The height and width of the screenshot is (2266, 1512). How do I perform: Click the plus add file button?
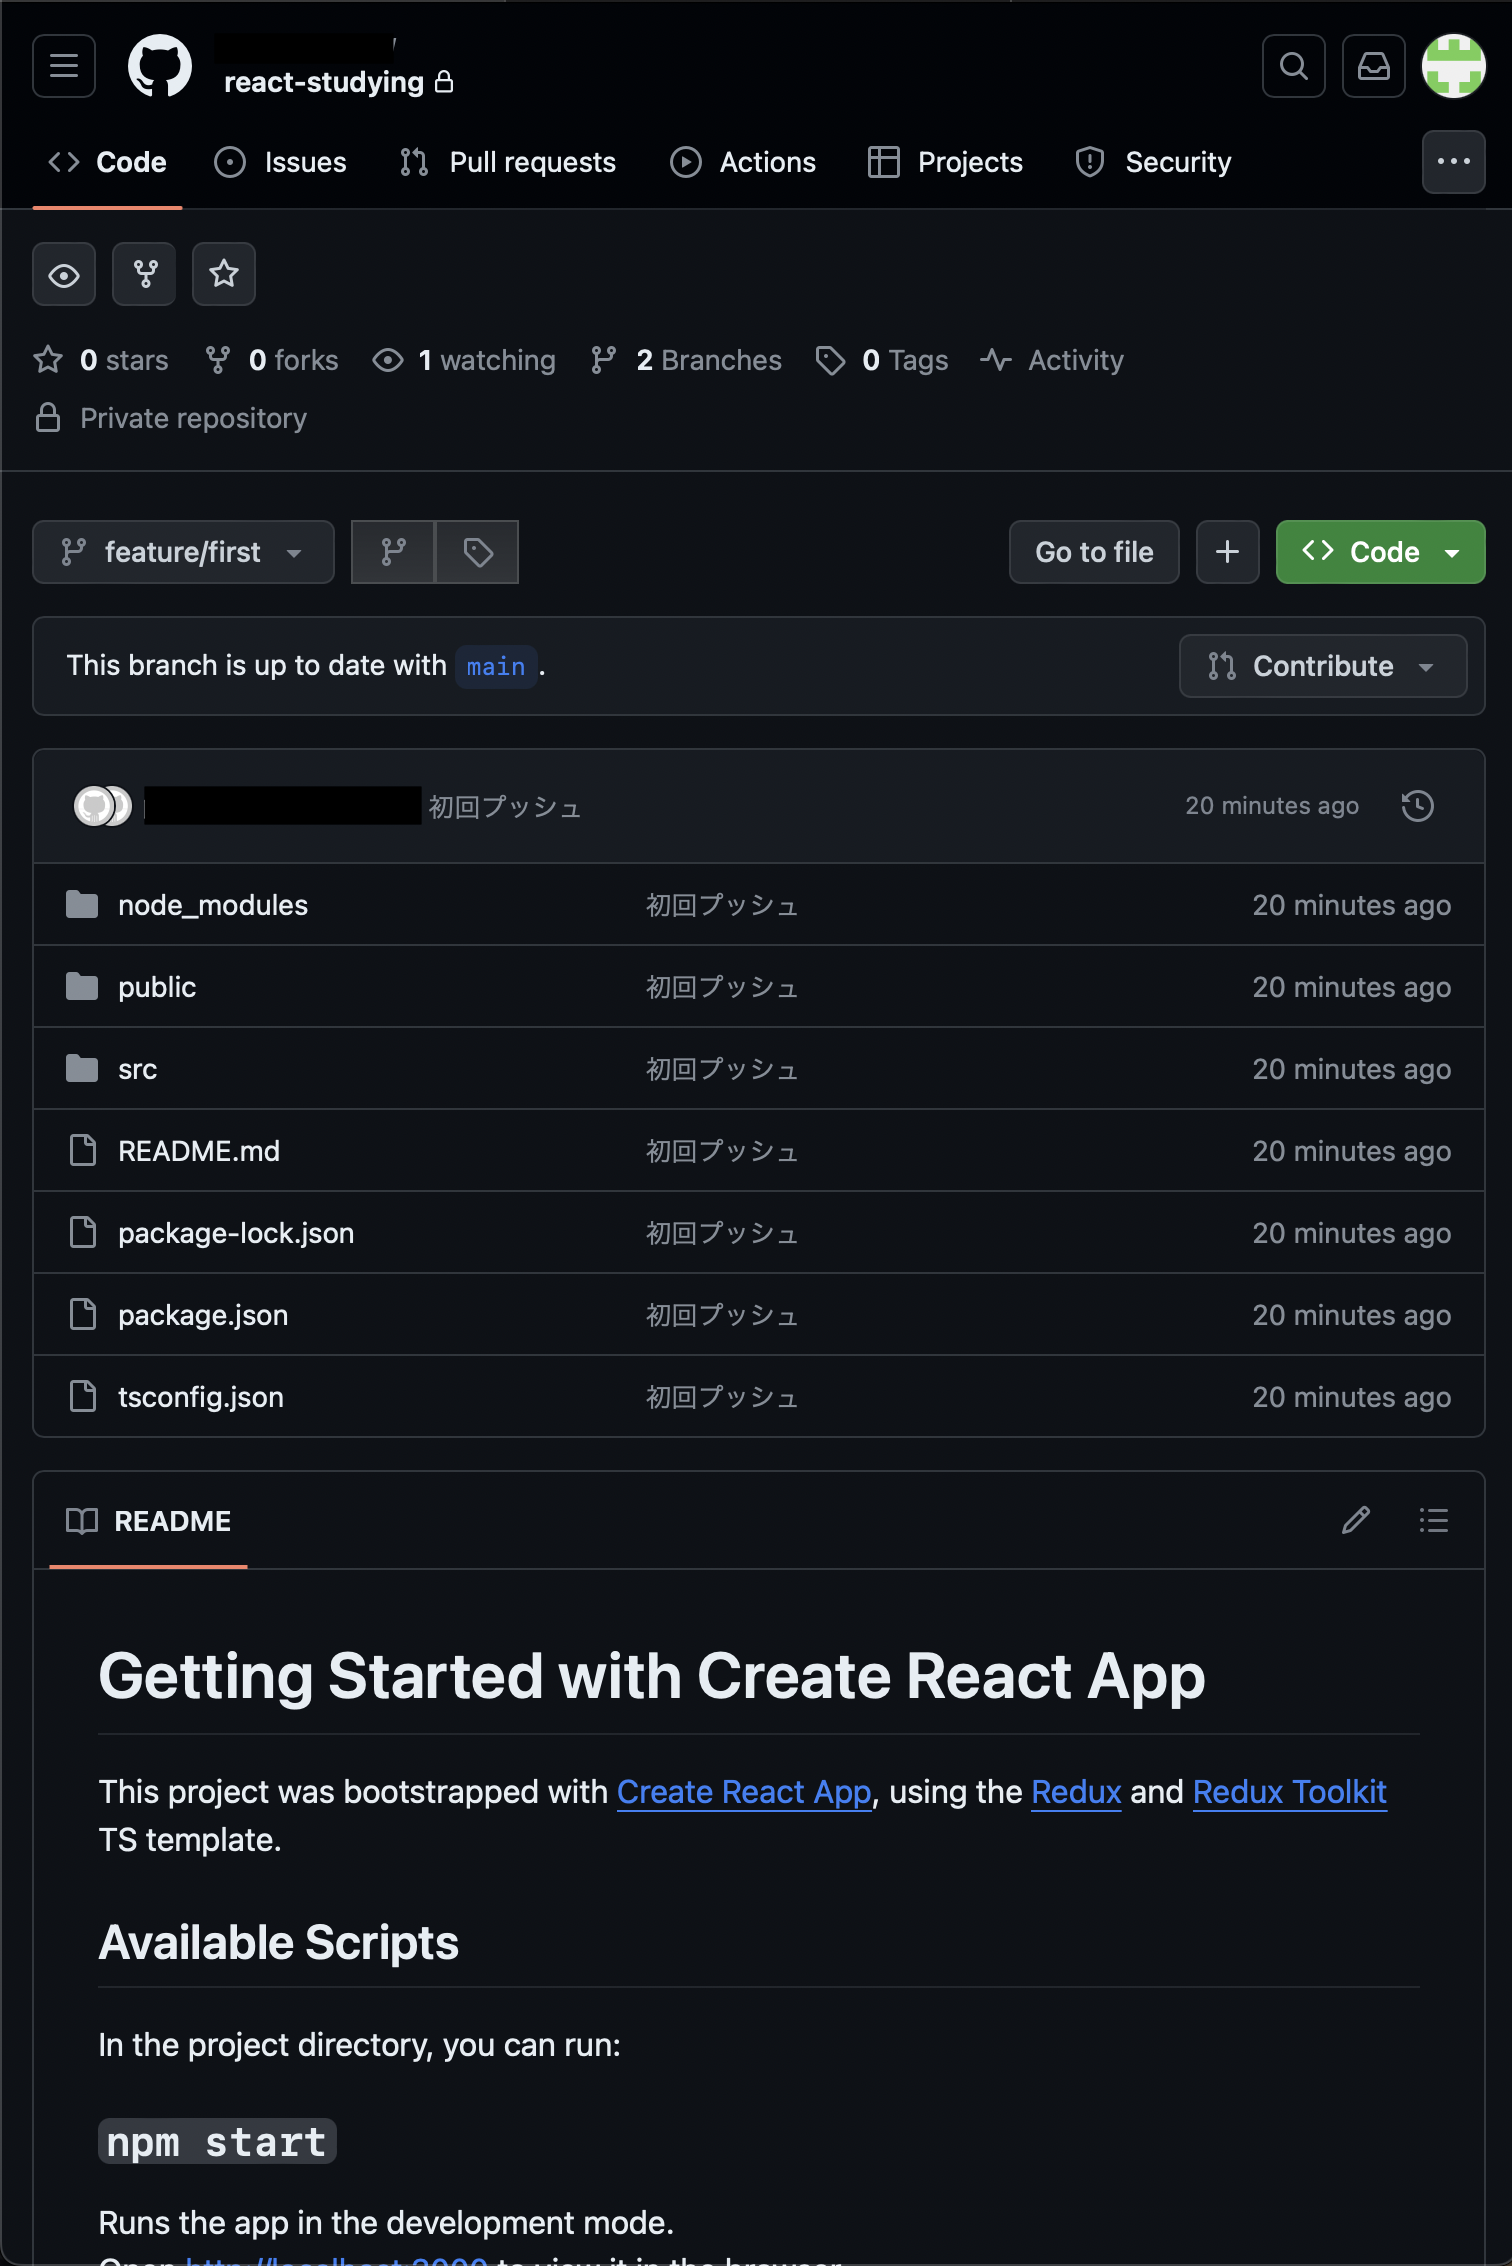[x=1228, y=552]
